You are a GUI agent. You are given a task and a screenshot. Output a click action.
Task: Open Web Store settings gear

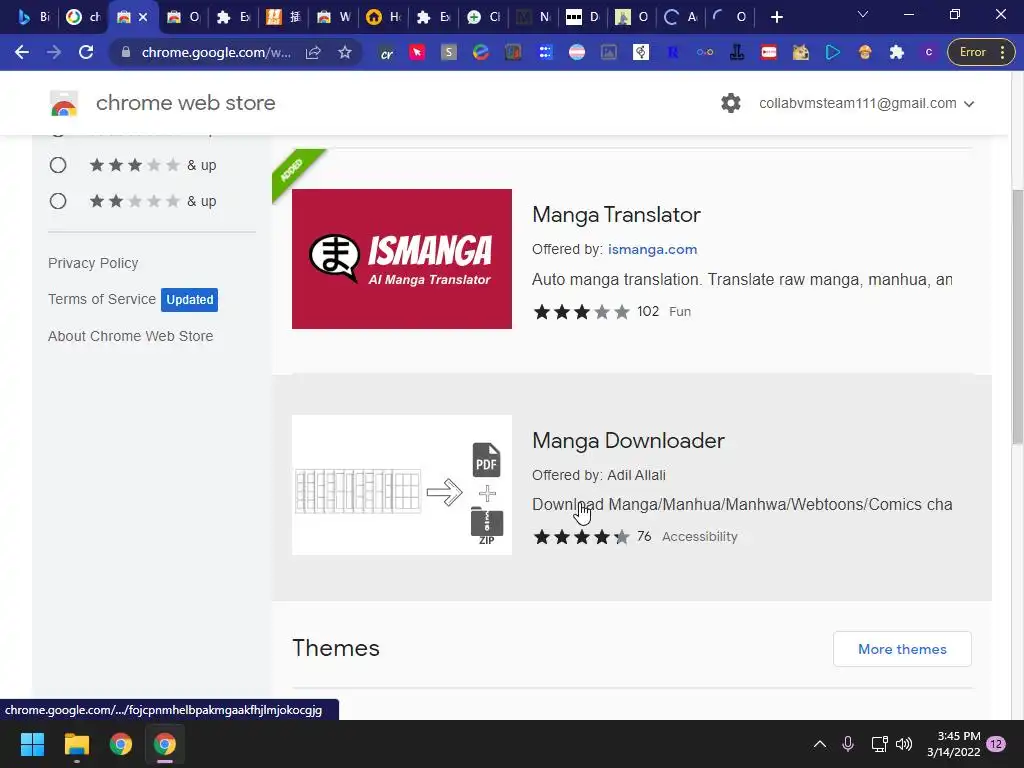(731, 103)
